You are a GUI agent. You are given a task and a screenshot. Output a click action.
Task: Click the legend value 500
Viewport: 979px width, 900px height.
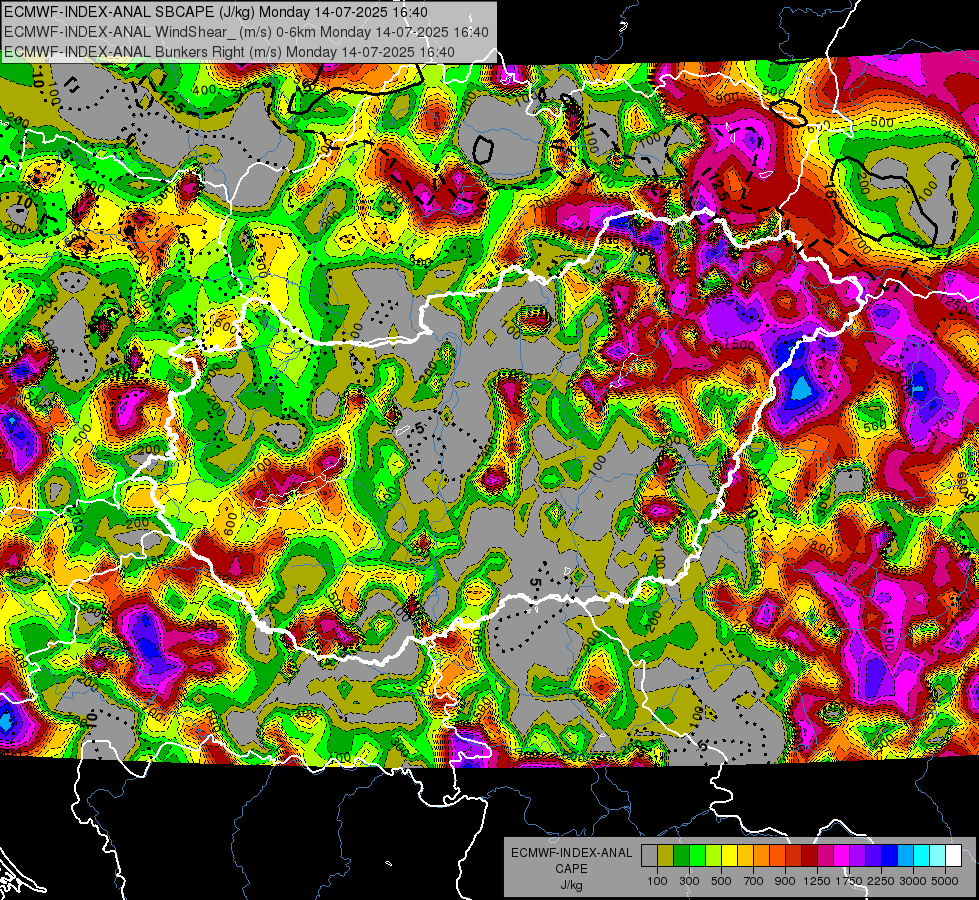(721, 881)
